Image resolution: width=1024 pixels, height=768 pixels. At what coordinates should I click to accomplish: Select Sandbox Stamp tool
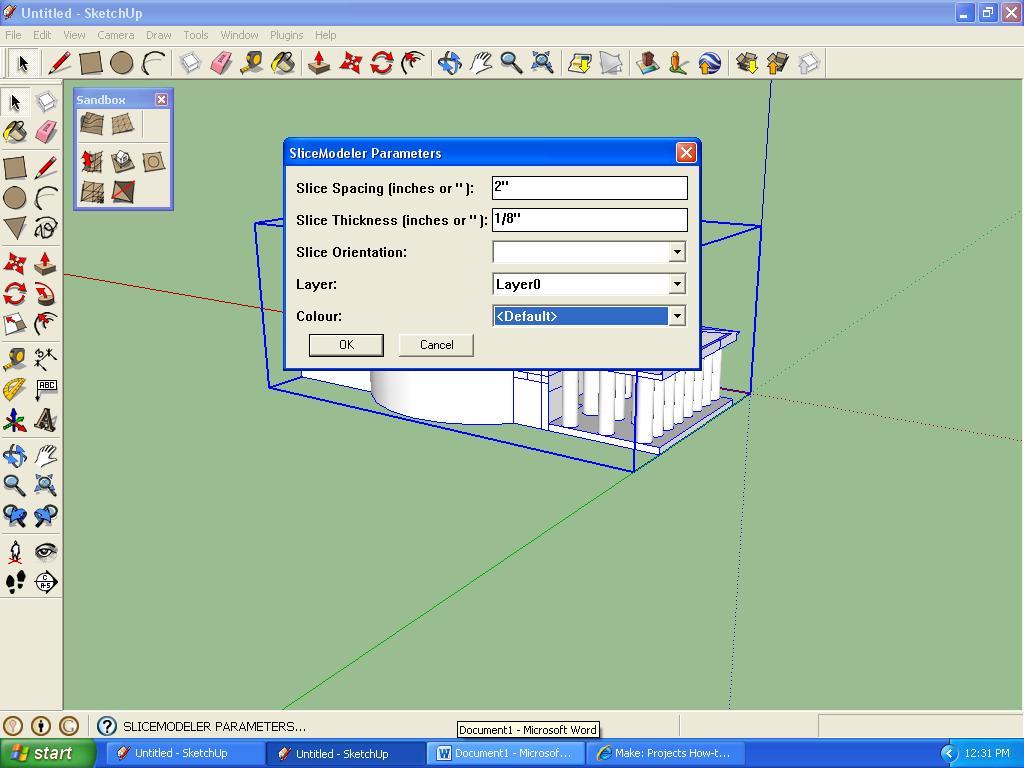coord(122,161)
